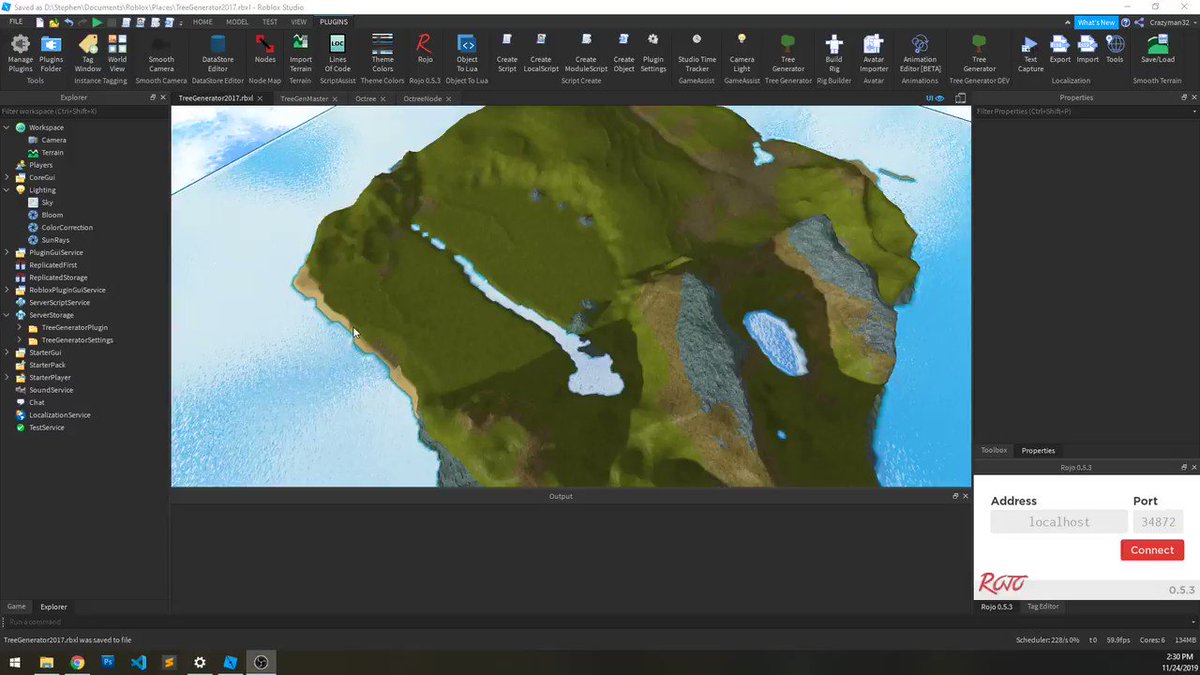Expand the StarterPlayer node
Viewport: 1200px width, 675px height.
tap(7, 378)
